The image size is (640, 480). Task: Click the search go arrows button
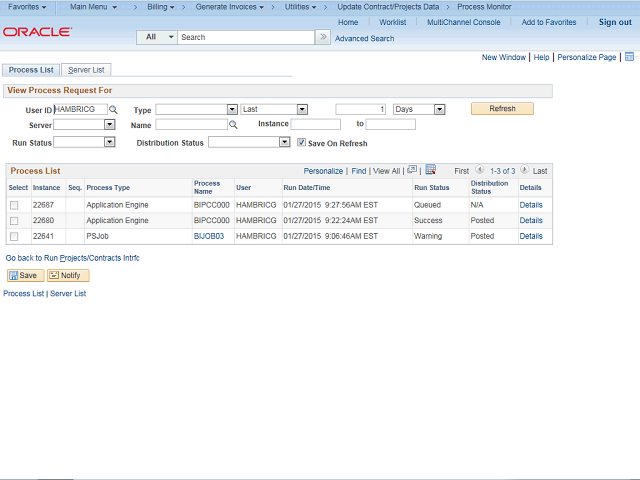point(323,37)
